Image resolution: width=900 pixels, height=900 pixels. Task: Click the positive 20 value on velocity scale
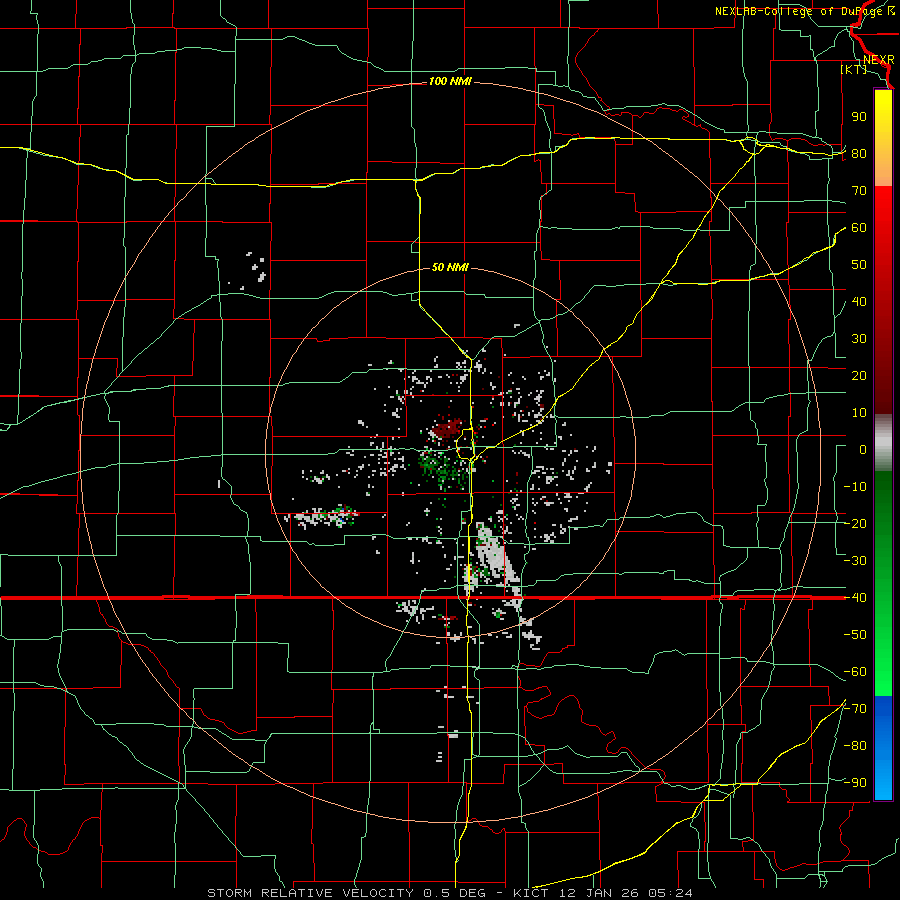coord(859,376)
